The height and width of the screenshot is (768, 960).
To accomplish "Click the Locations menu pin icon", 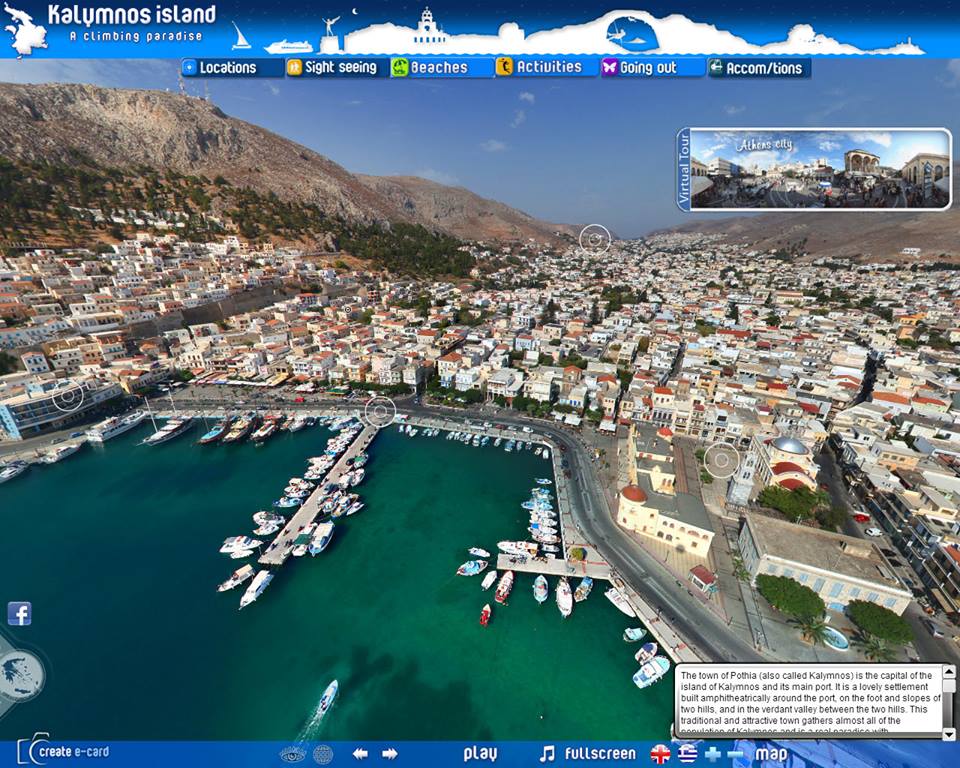I will [x=190, y=67].
